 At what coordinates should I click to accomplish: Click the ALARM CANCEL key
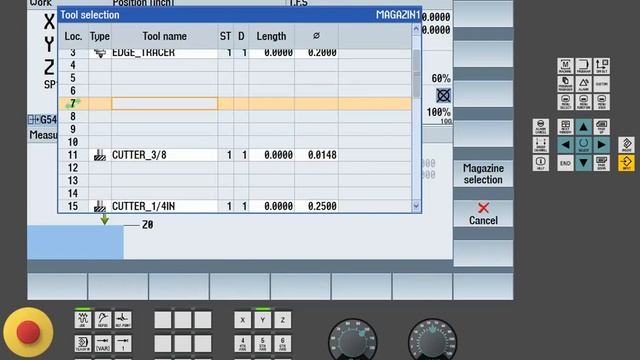click(x=540, y=127)
